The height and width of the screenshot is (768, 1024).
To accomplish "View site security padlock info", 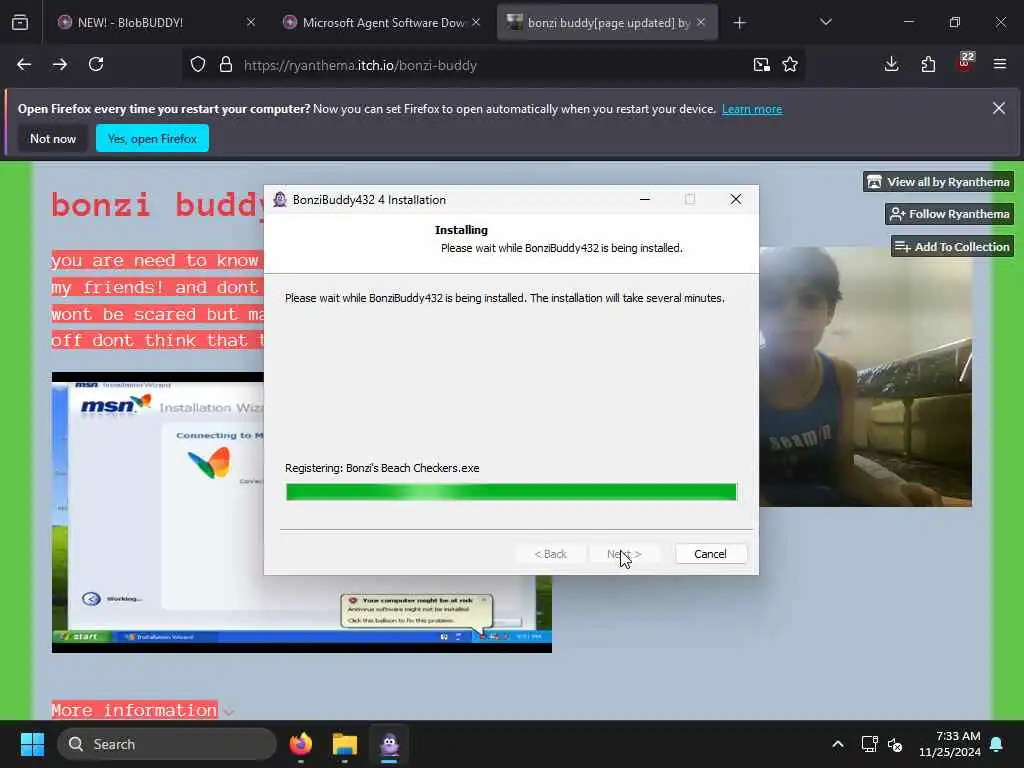I will pos(226,65).
